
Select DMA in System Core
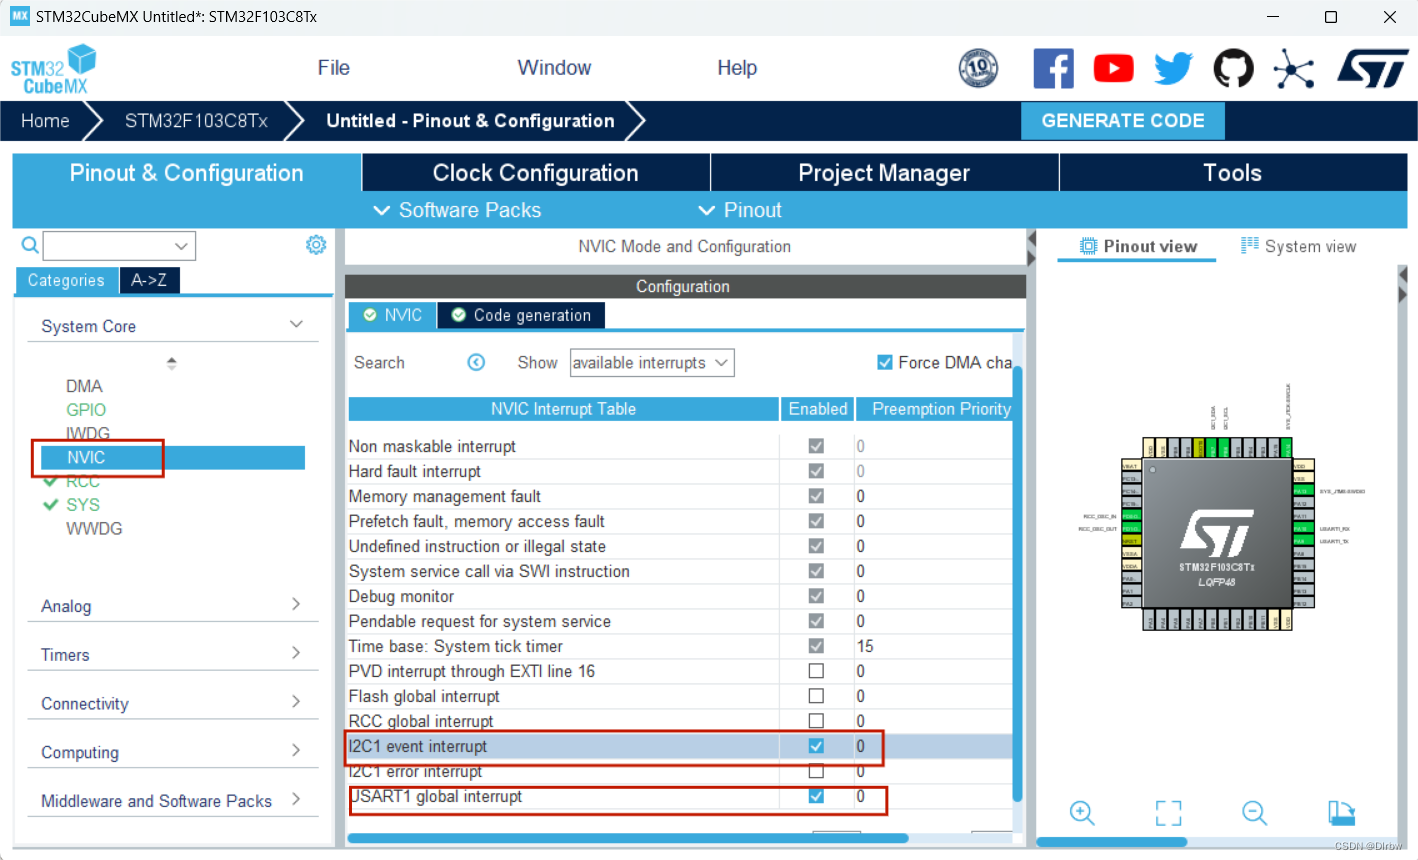(84, 385)
